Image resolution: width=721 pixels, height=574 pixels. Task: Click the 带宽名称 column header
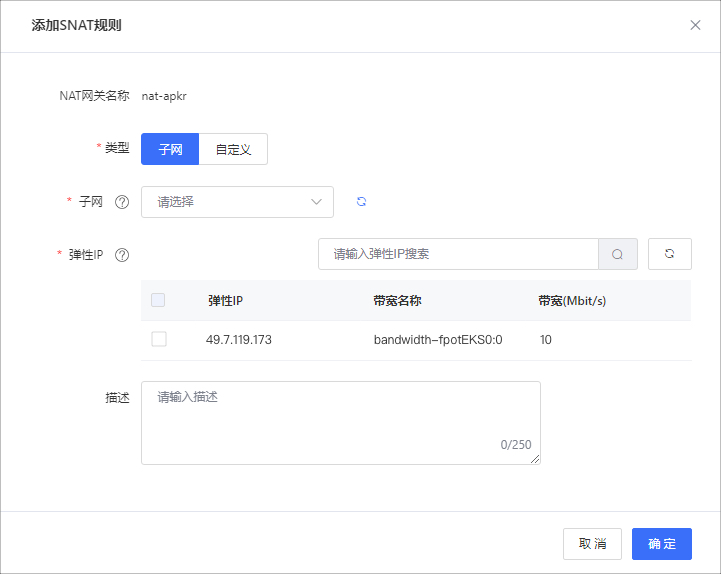click(x=397, y=300)
